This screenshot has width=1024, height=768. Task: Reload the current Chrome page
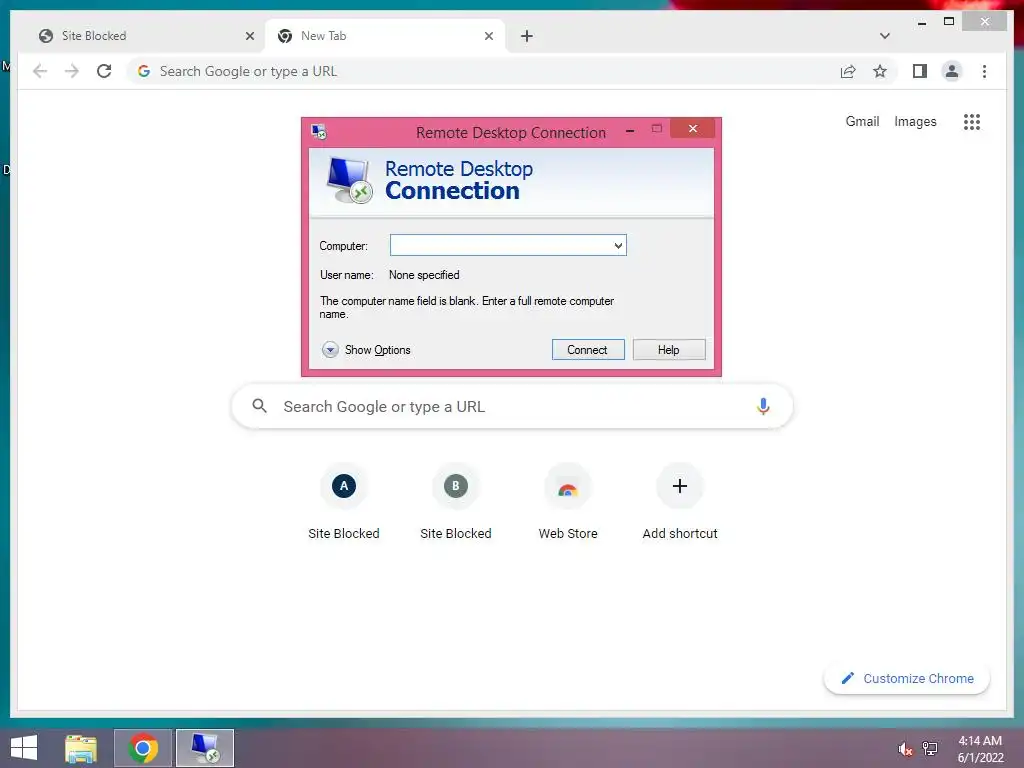click(x=104, y=71)
